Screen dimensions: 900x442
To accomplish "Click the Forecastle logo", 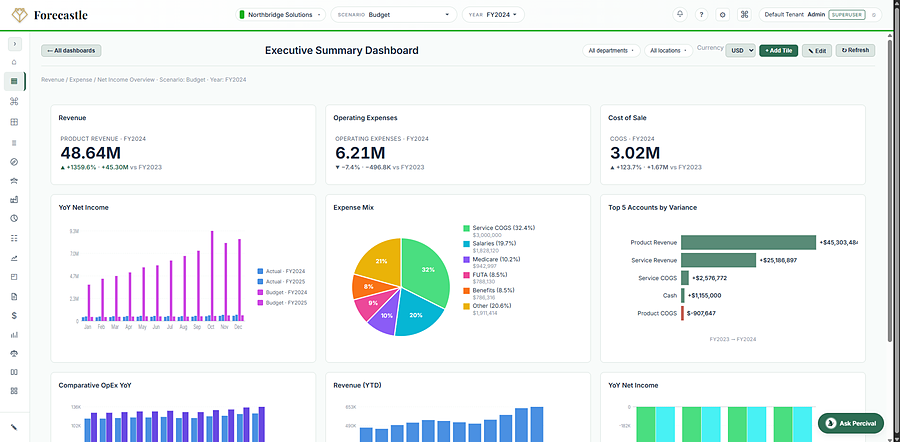I will click(x=49, y=15).
